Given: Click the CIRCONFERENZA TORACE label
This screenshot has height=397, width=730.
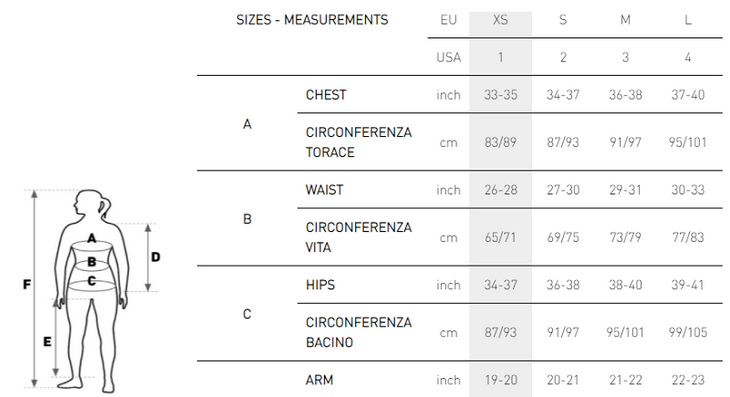Looking at the screenshot, I should [358, 142].
